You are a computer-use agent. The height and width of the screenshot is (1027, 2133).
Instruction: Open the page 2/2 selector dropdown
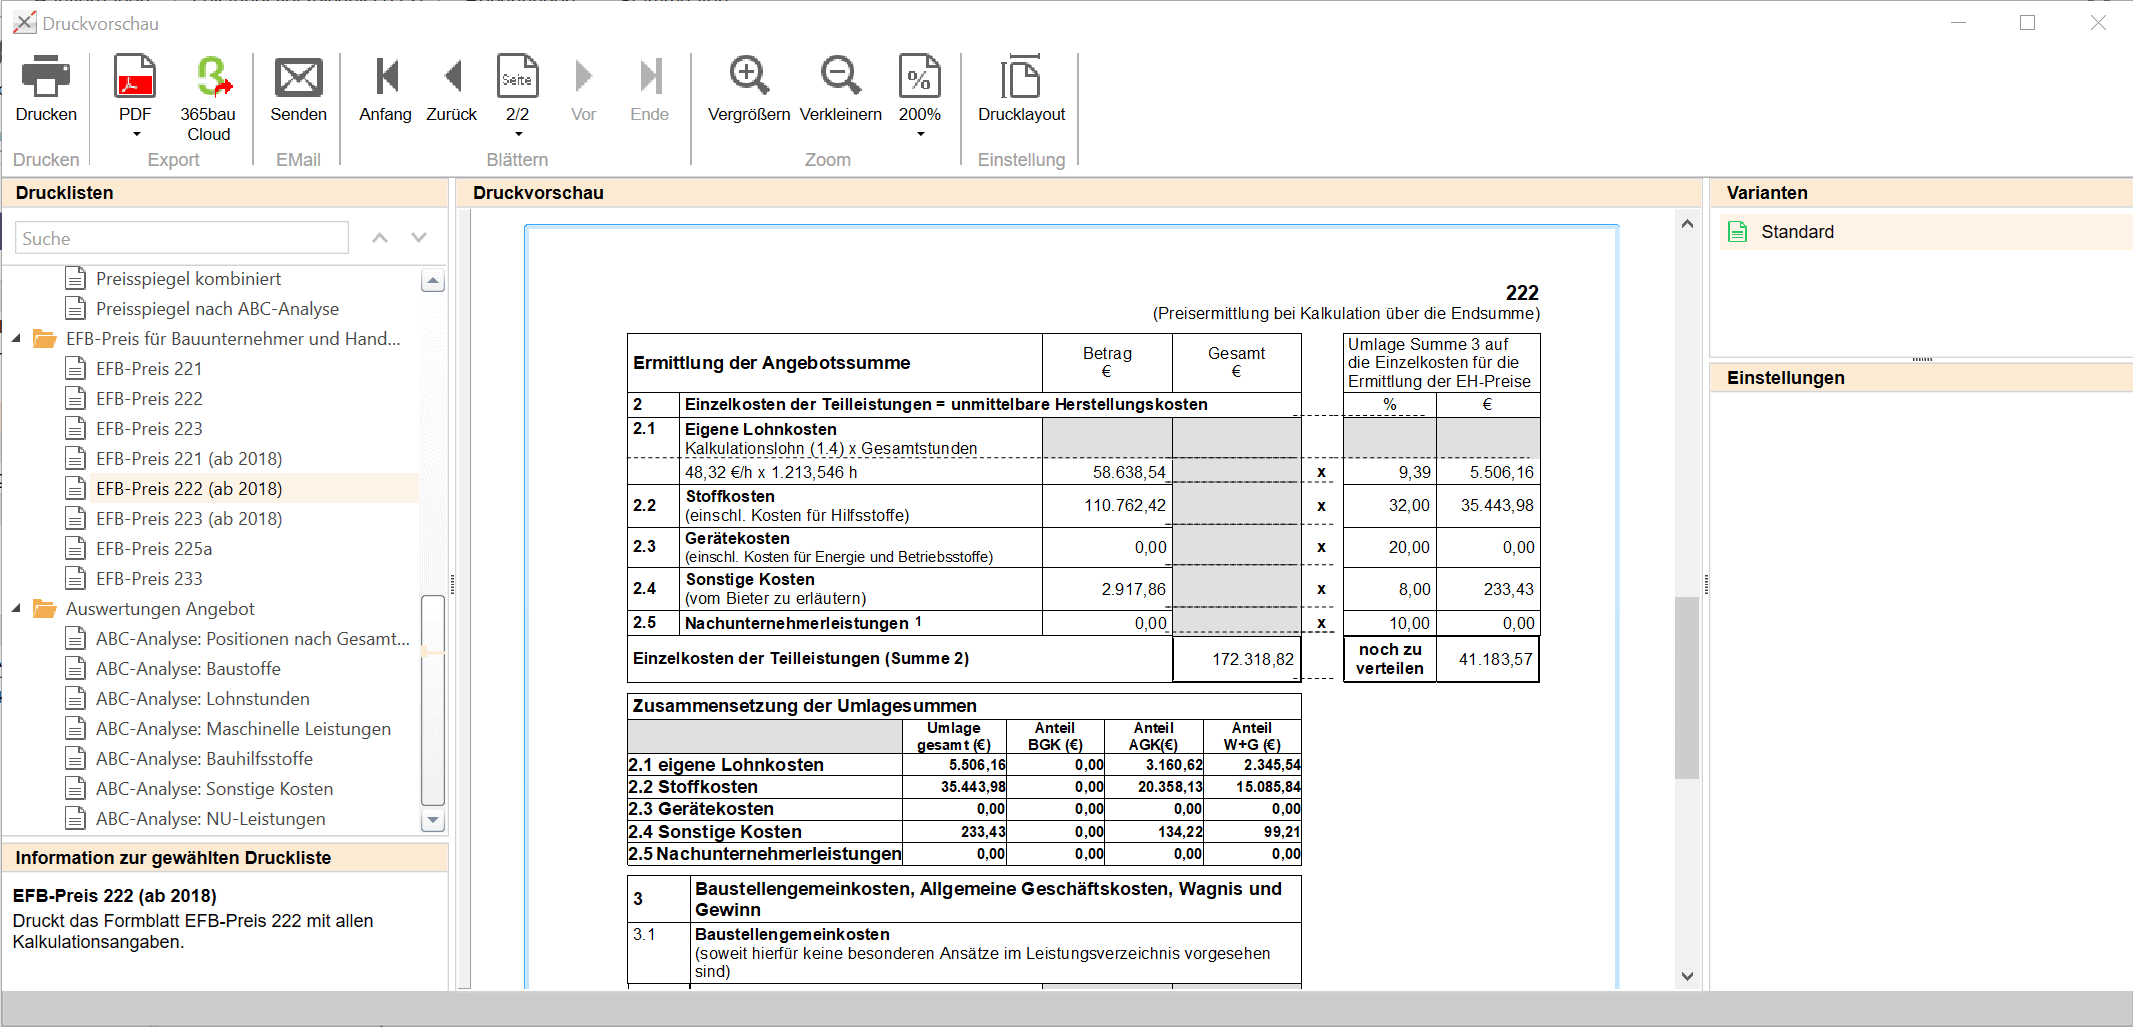pos(518,134)
